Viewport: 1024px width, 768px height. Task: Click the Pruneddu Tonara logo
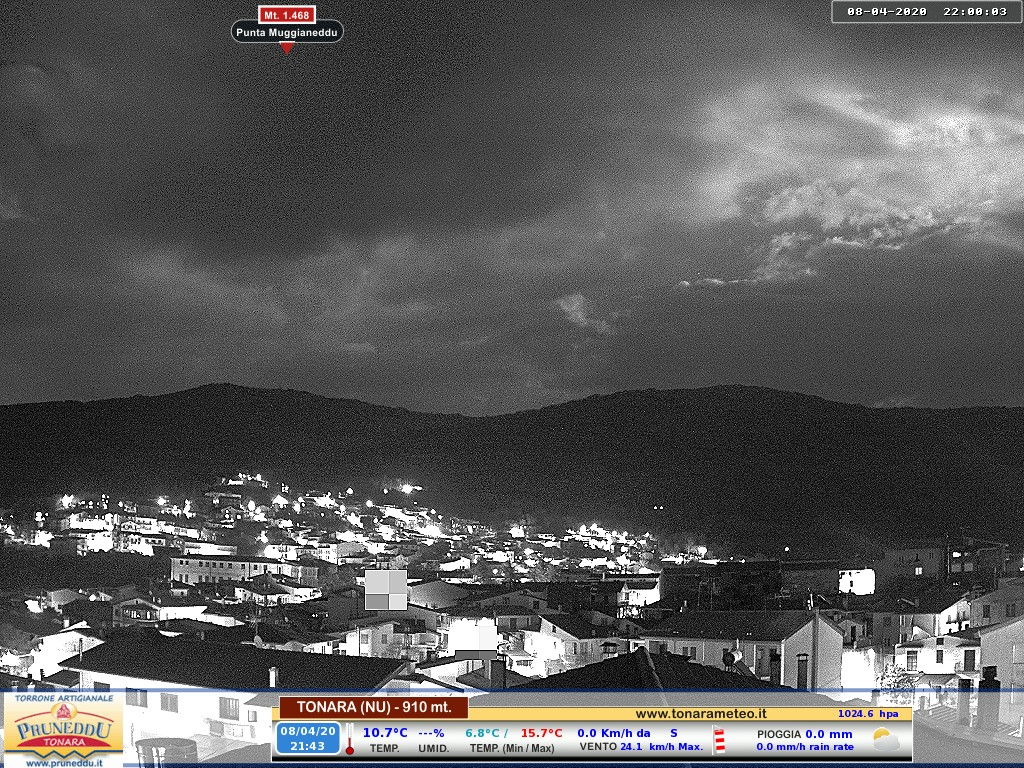pos(63,730)
